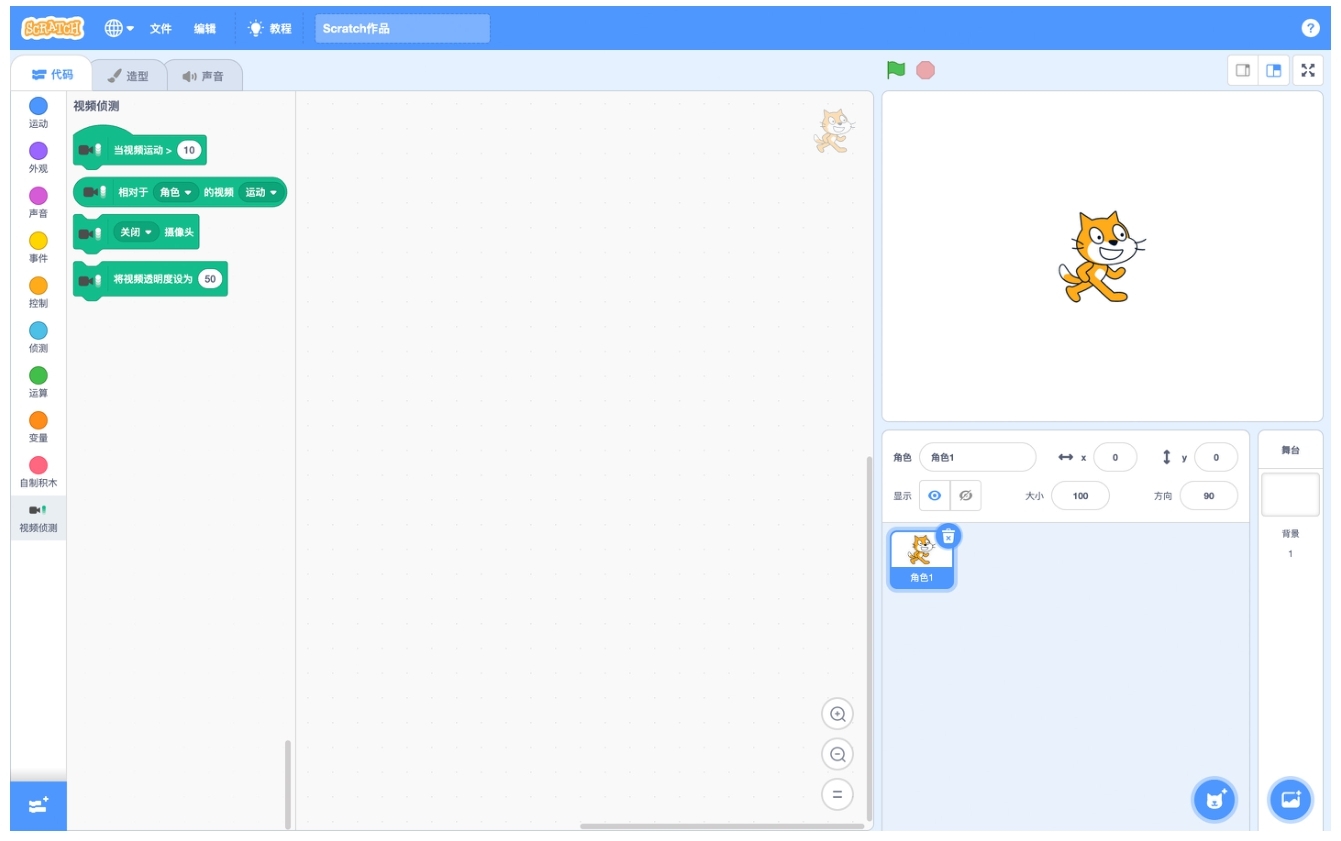The width and height of the screenshot is (1341, 841).
Task: Select the 控制 block category
Action: [x=38, y=292]
